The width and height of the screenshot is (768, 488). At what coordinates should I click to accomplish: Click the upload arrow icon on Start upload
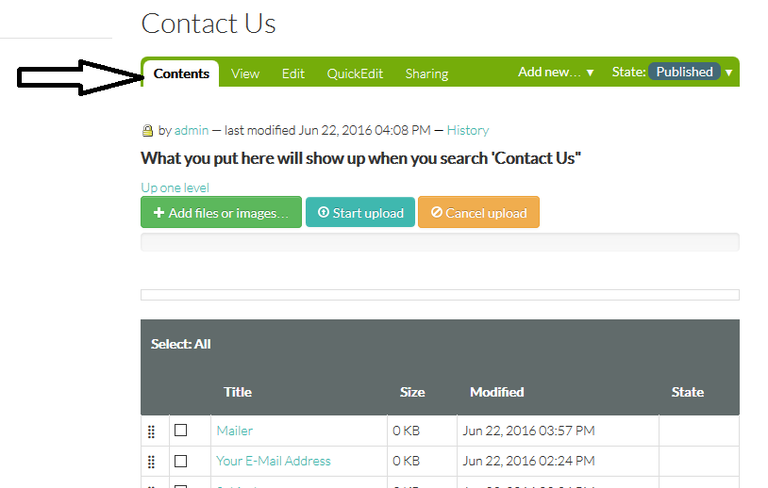323,212
